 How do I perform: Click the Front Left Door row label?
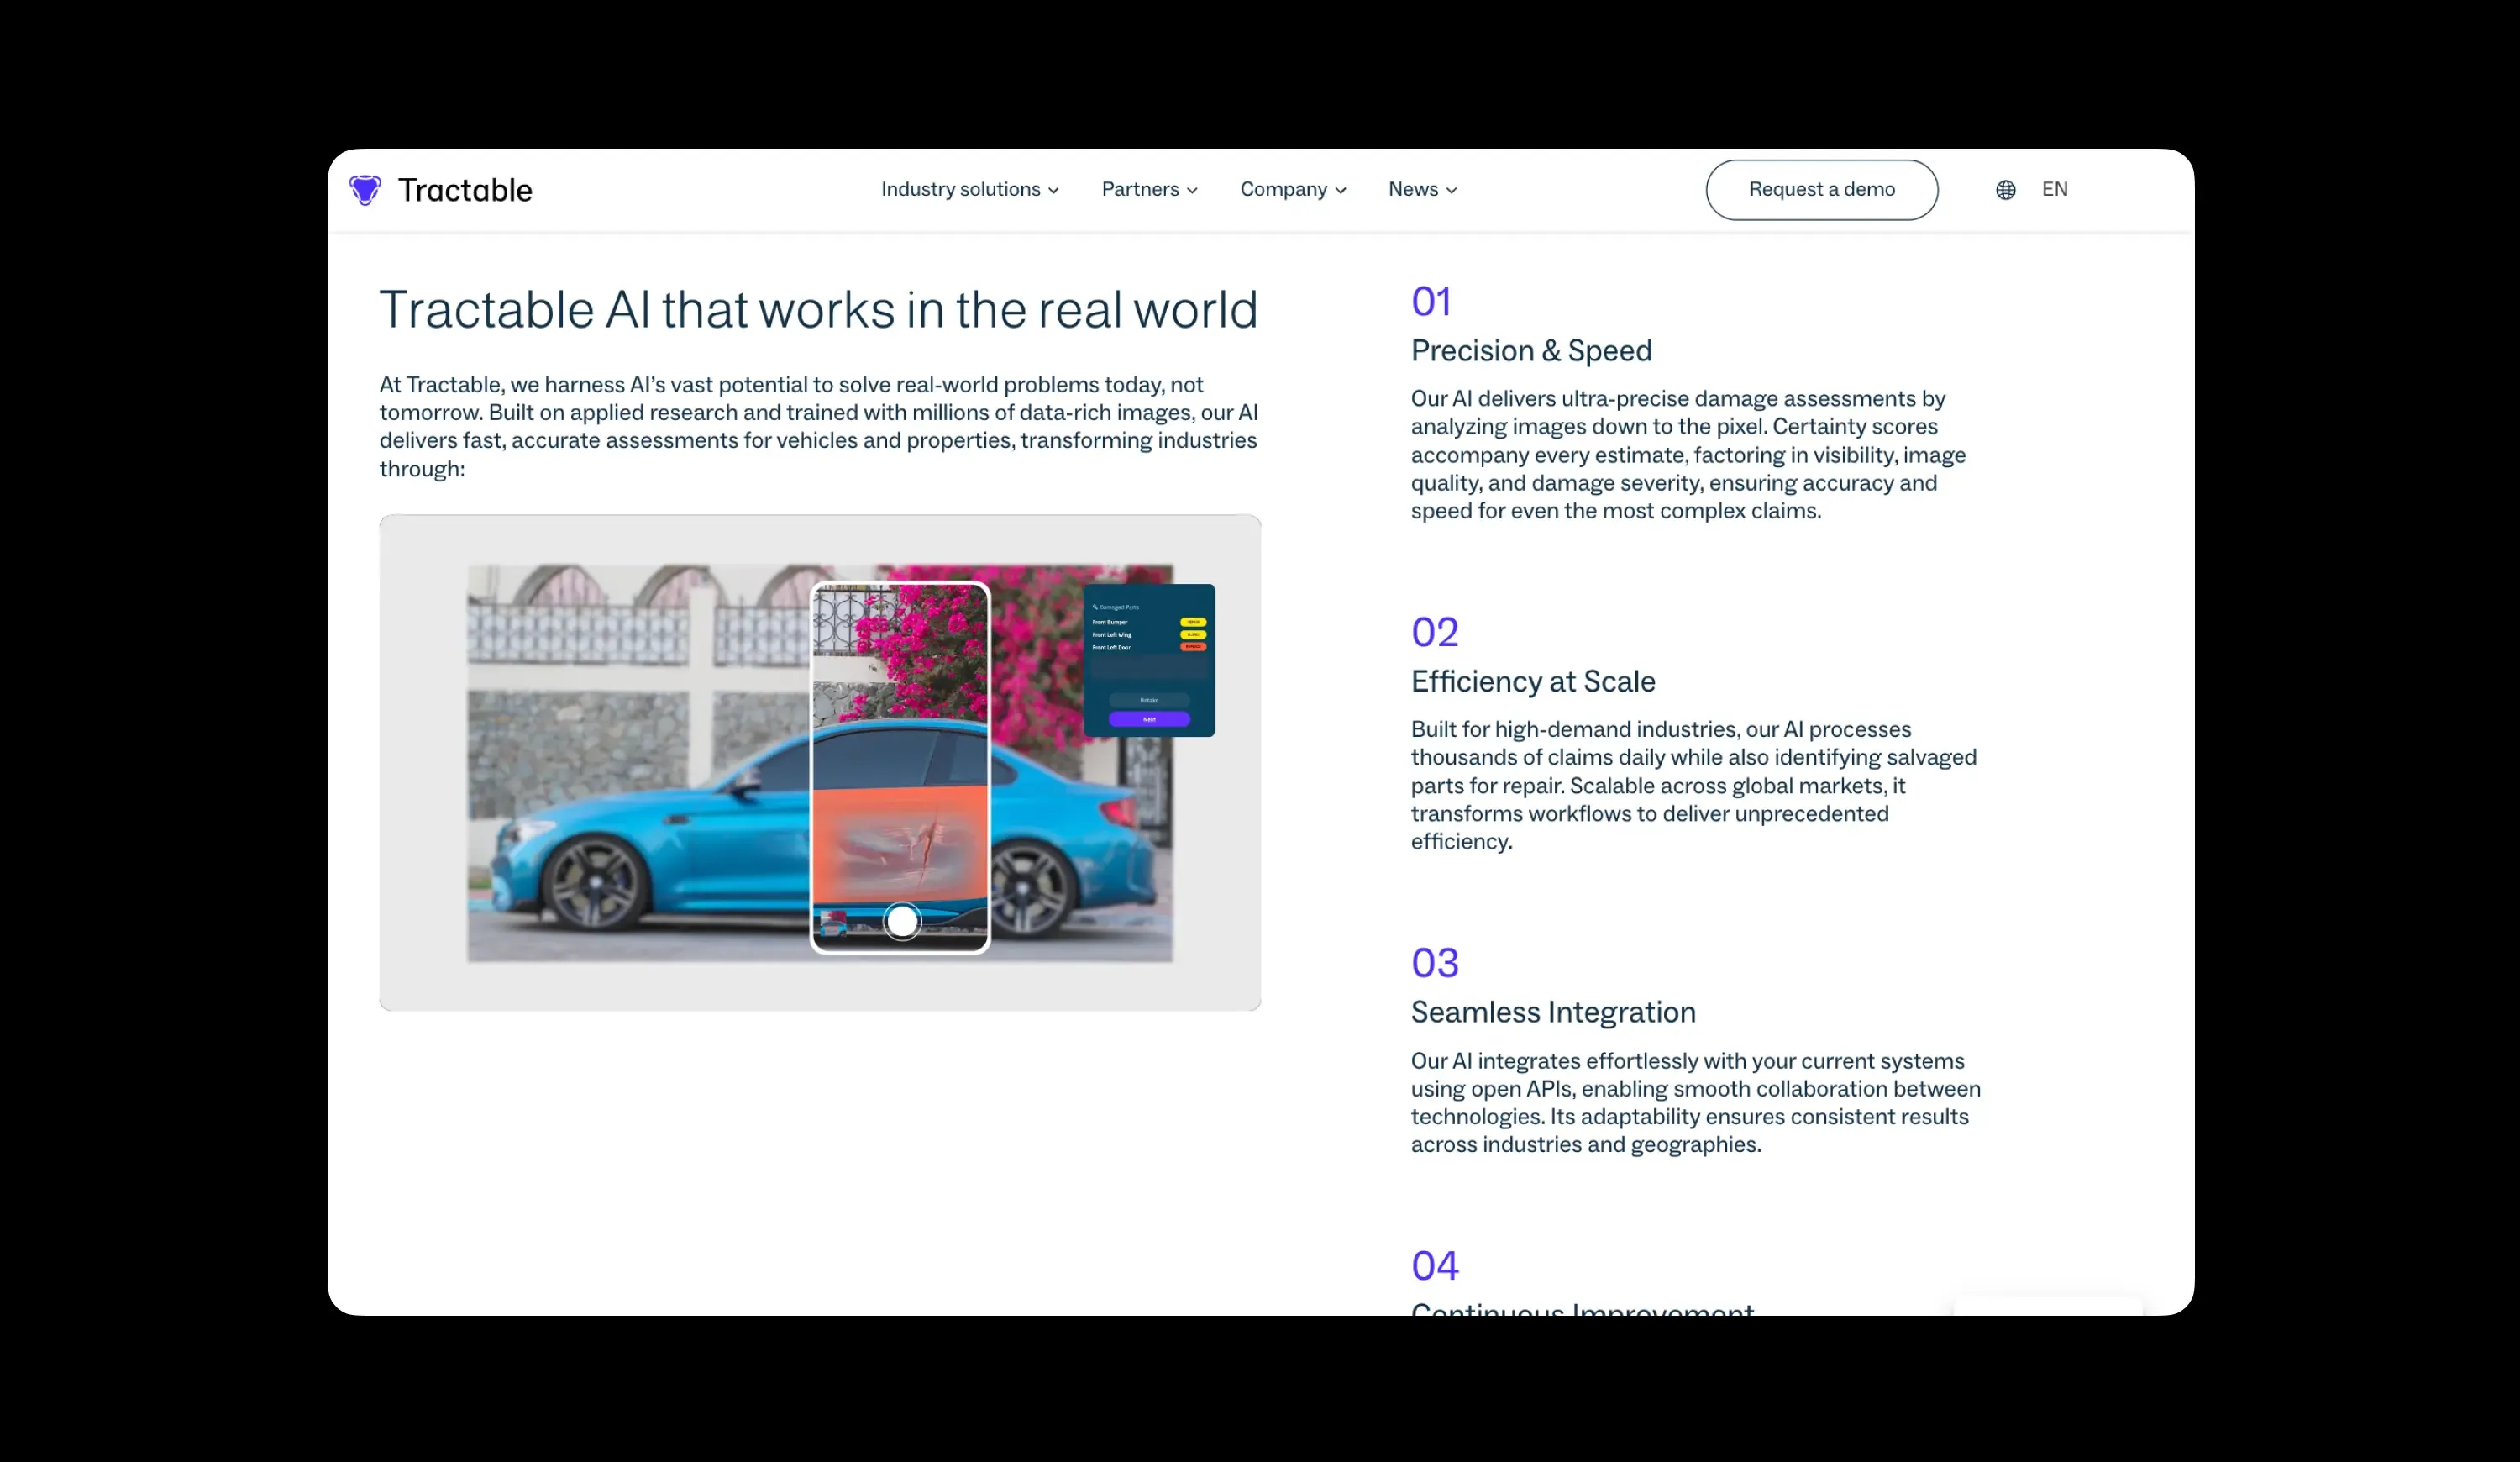point(1111,647)
